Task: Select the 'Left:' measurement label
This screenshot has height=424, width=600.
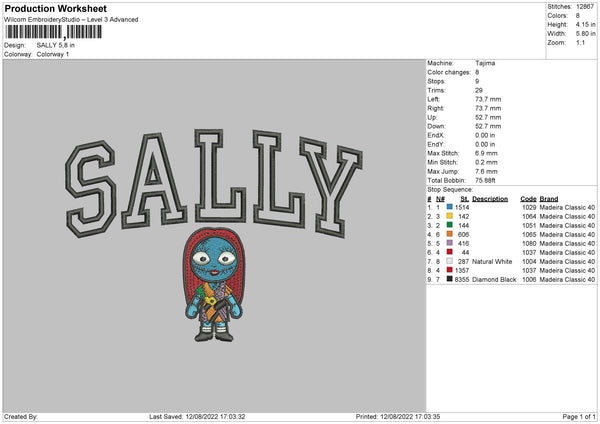Action: (433, 99)
